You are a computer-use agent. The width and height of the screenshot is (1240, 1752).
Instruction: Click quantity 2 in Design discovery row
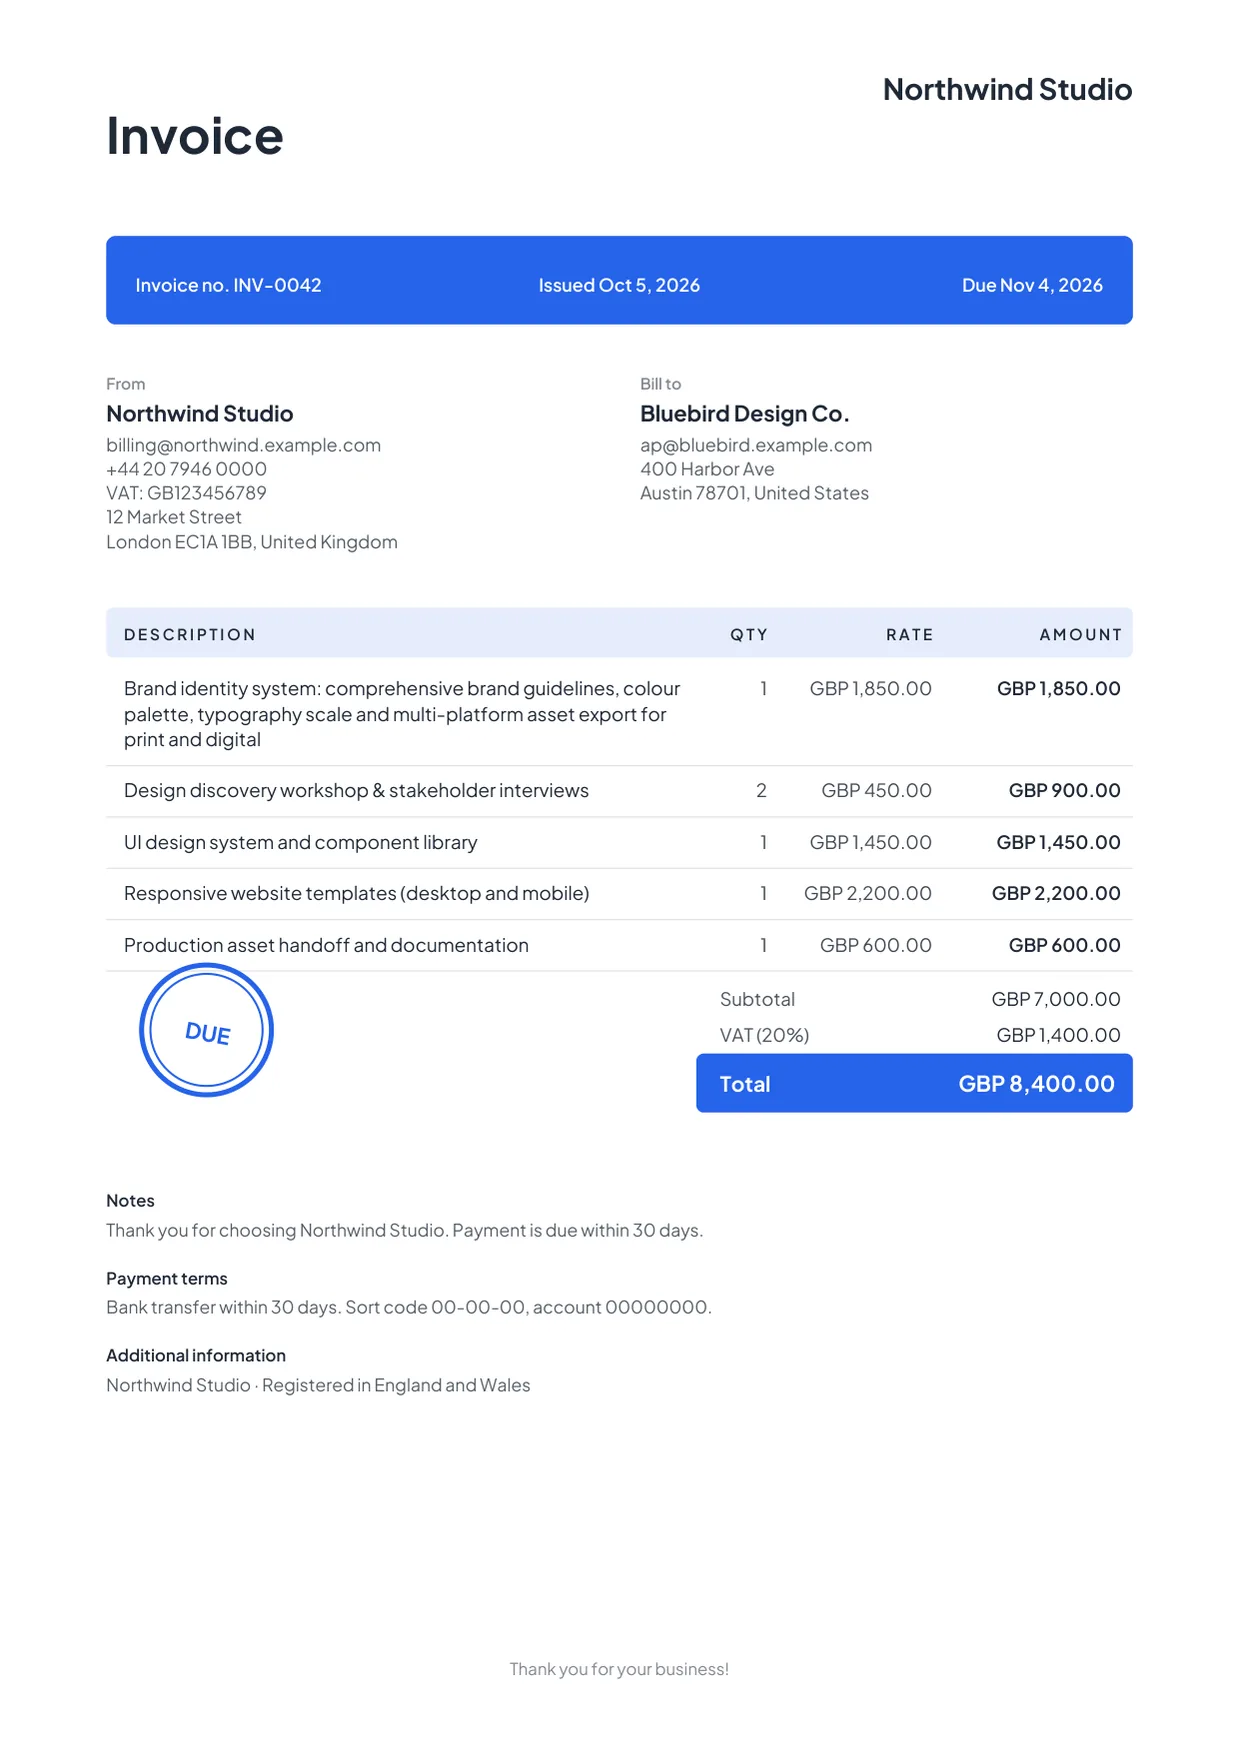[x=761, y=790]
